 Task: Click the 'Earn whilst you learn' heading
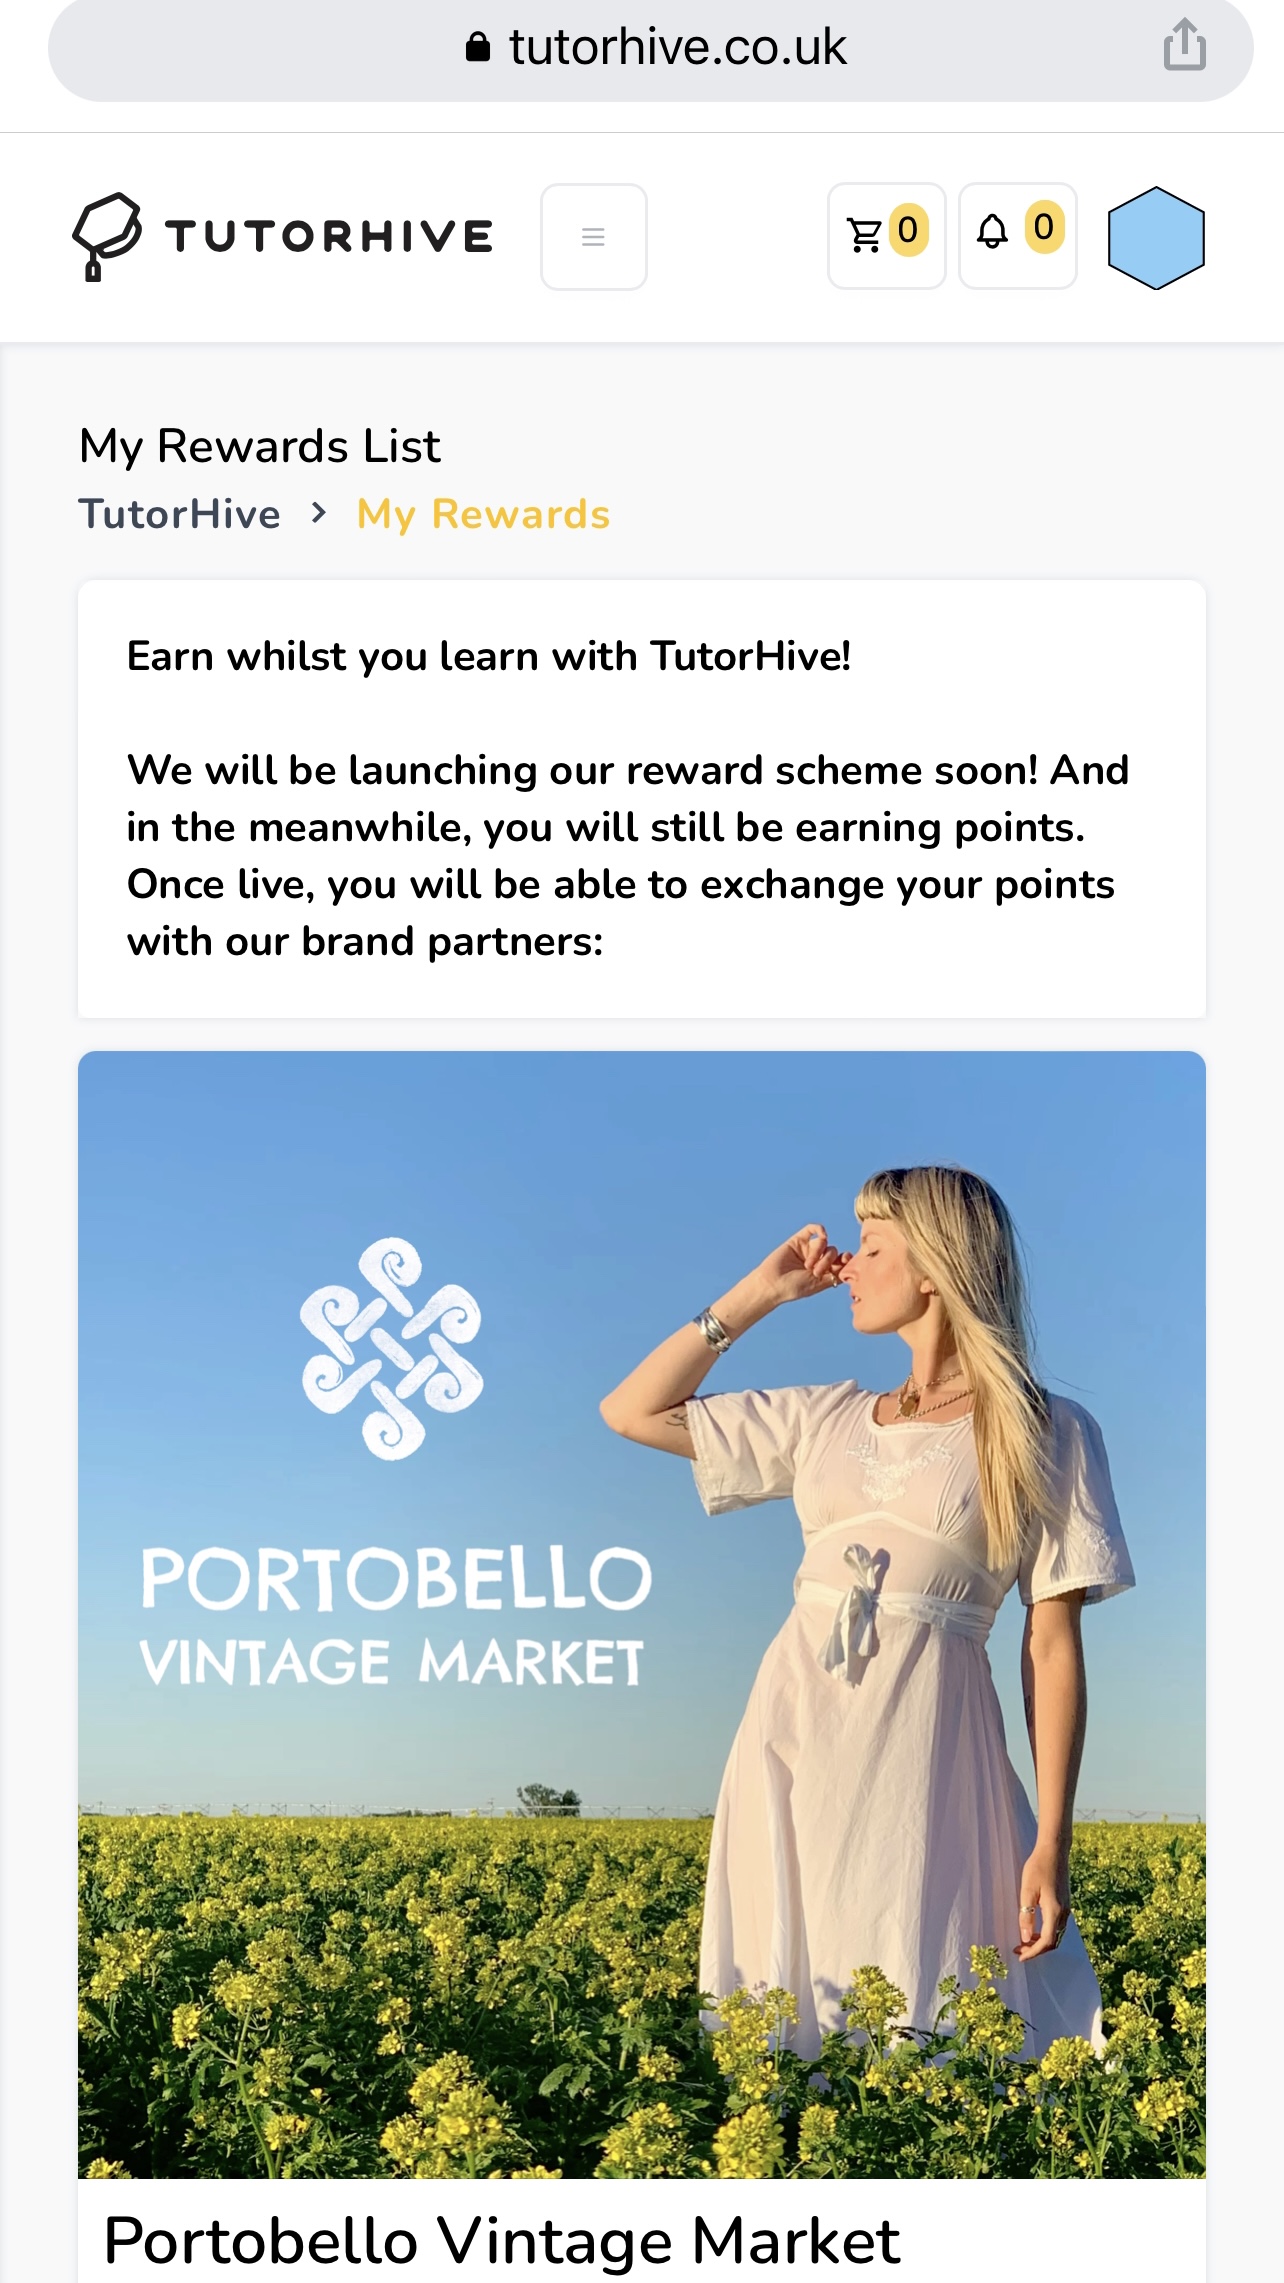click(x=489, y=657)
